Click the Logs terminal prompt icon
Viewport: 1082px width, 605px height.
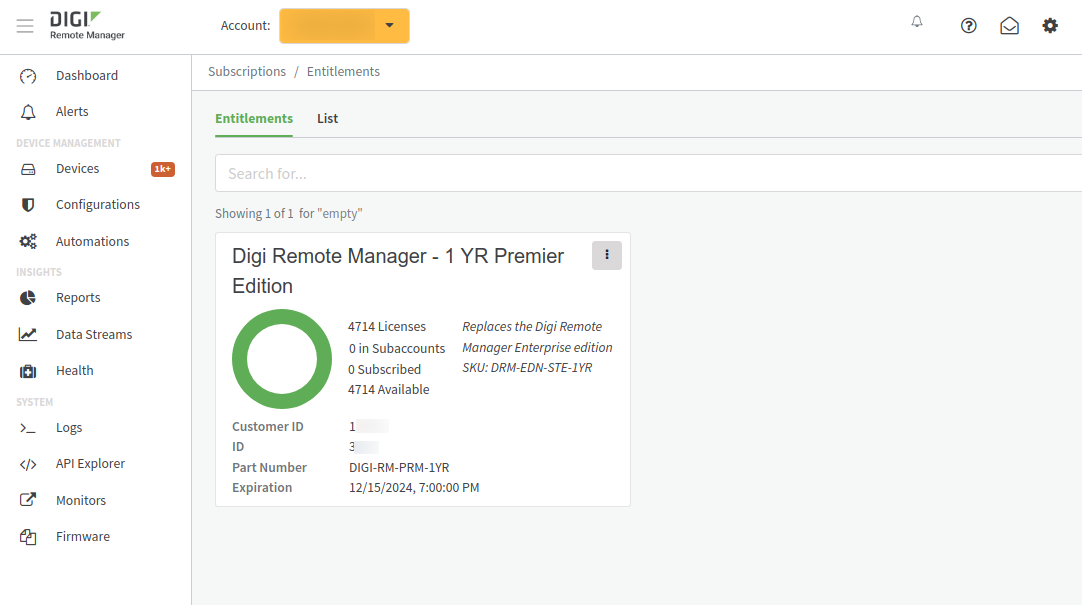tap(28, 428)
